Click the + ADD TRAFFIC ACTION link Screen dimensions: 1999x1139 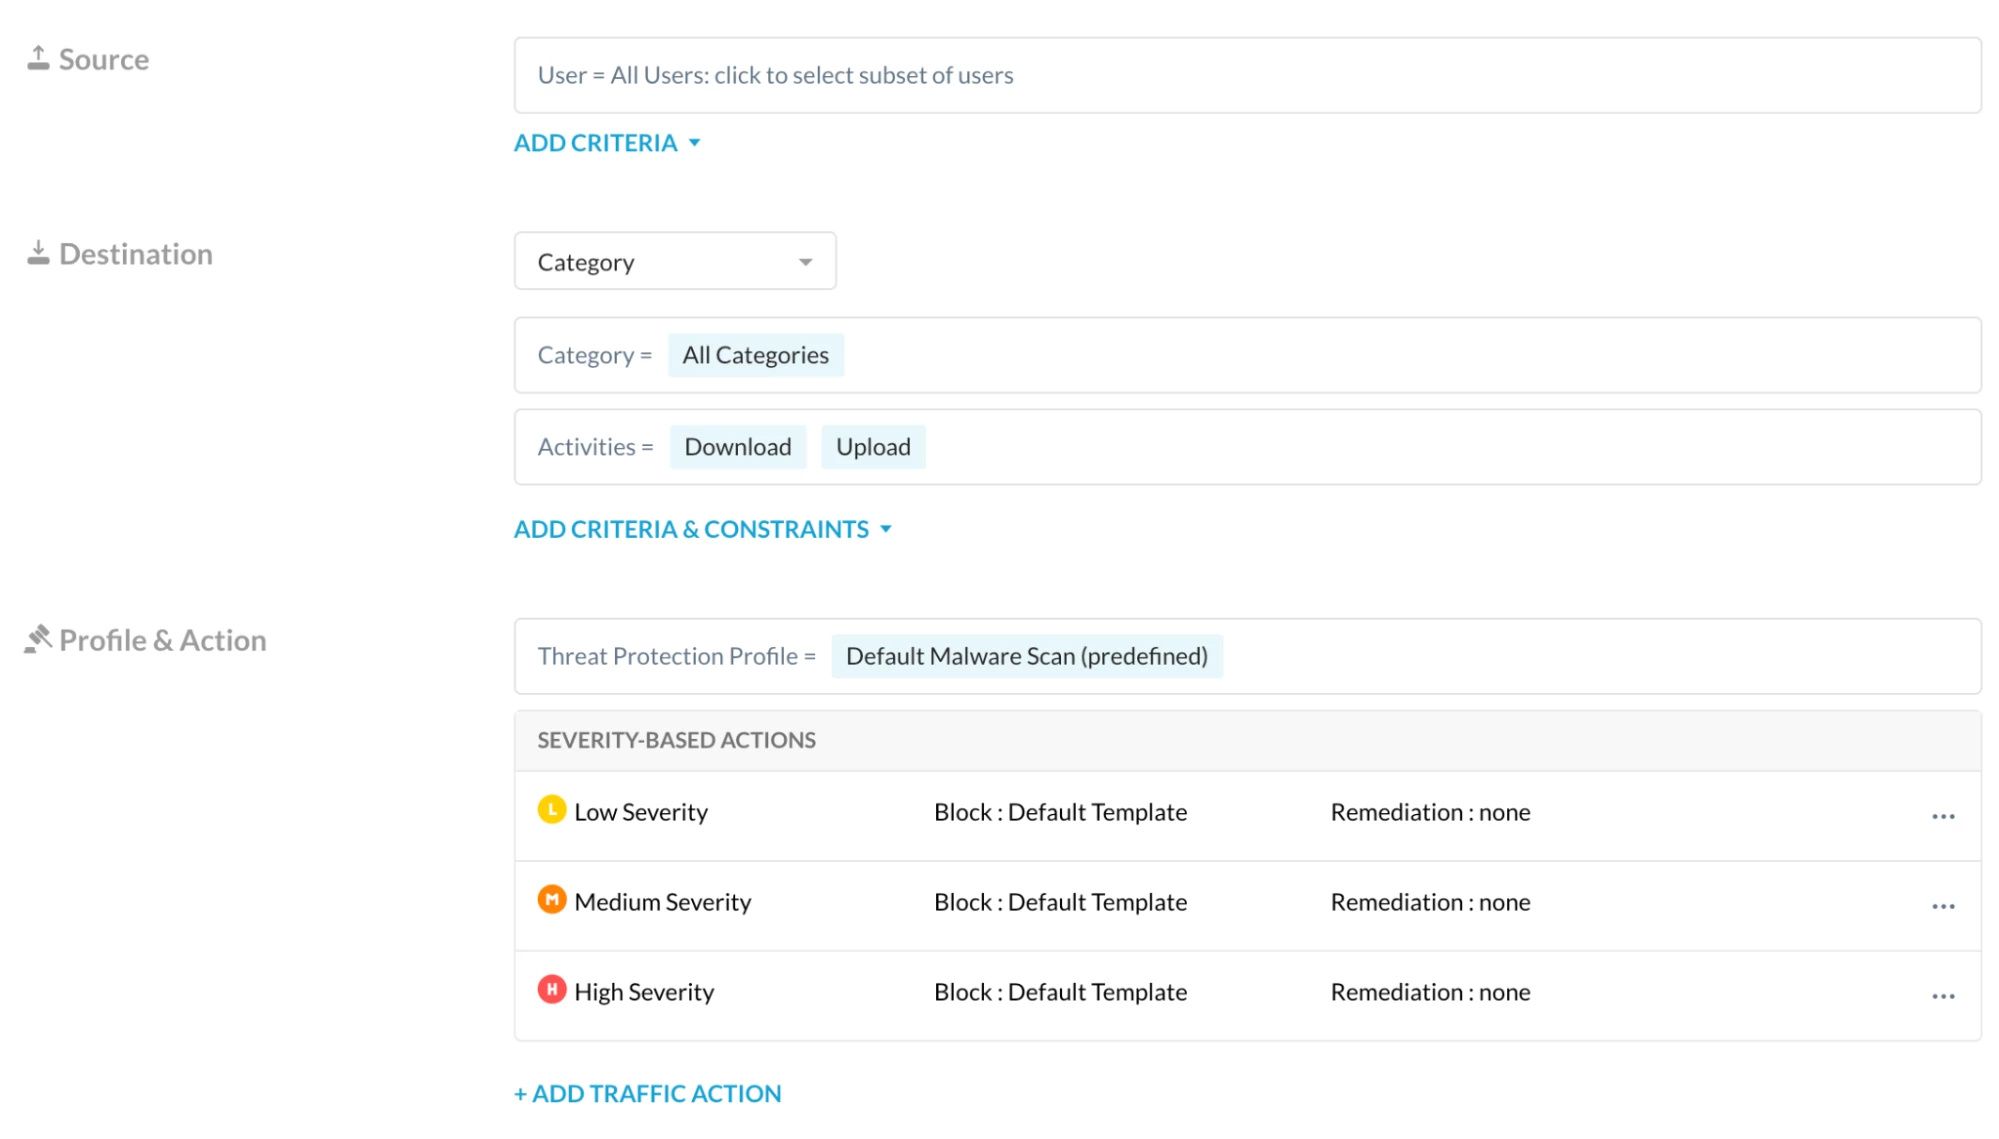pyautogui.click(x=648, y=1094)
